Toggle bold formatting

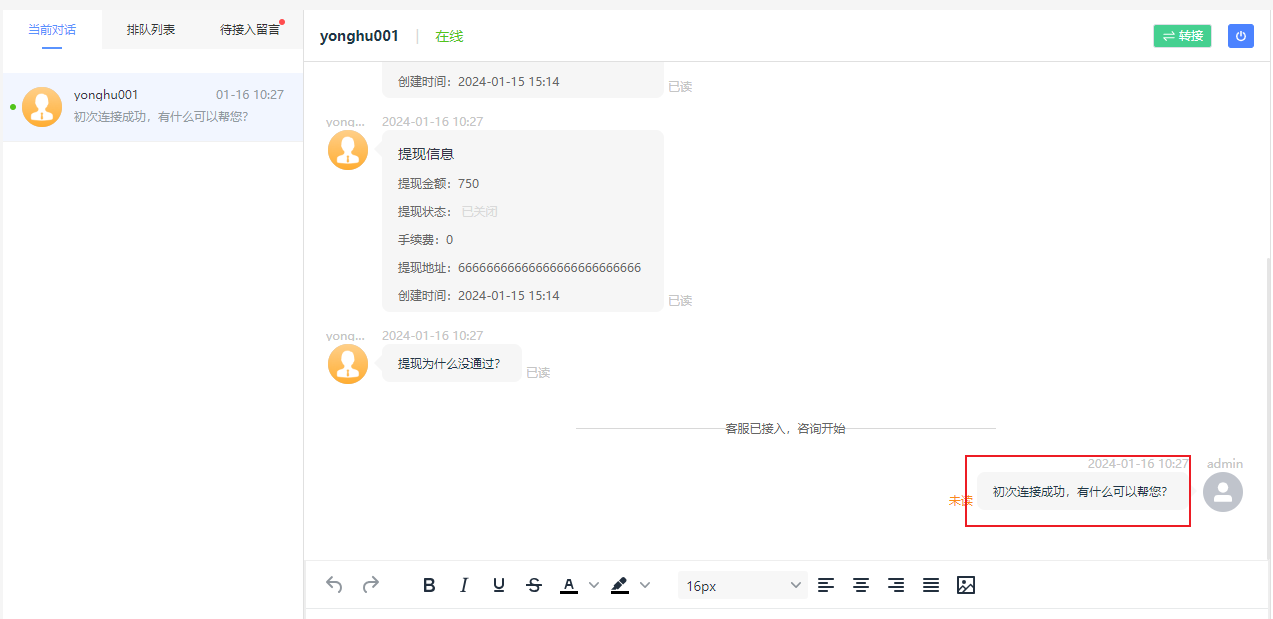pyautogui.click(x=429, y=585)
